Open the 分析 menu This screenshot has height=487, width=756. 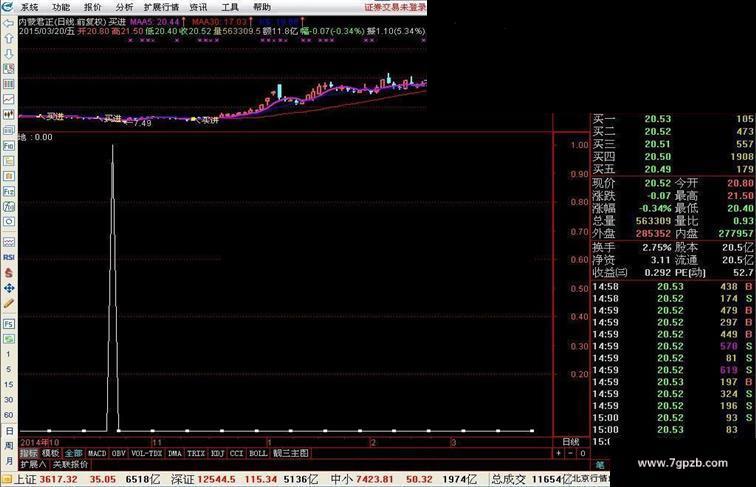pyautogui.click(x=124, y=7)
